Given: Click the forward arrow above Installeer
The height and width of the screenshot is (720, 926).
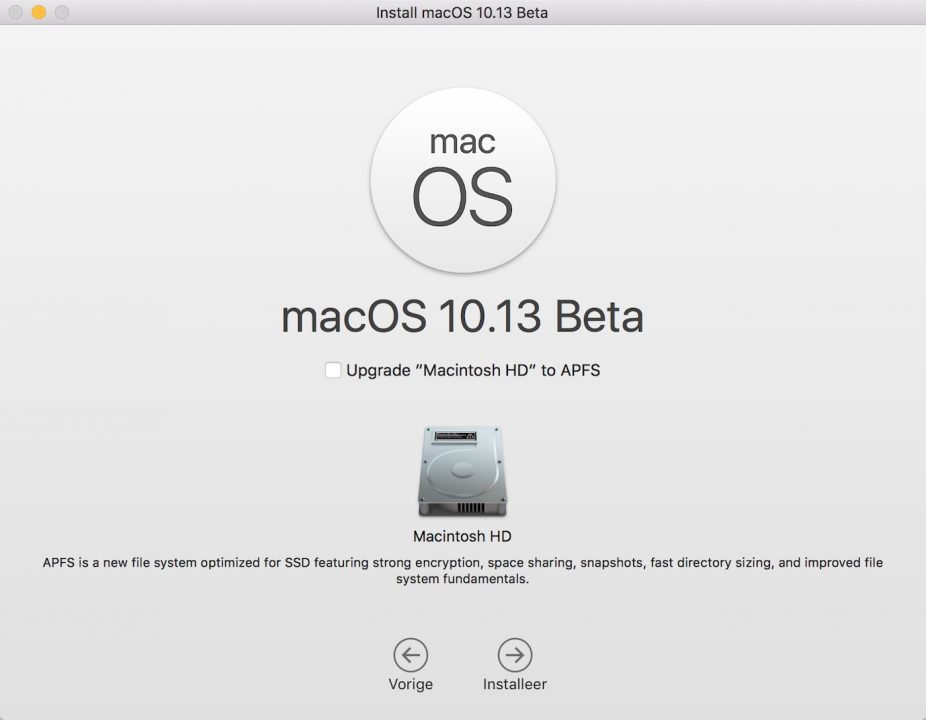Looking at the screenshot, I should tap(515, 654).
